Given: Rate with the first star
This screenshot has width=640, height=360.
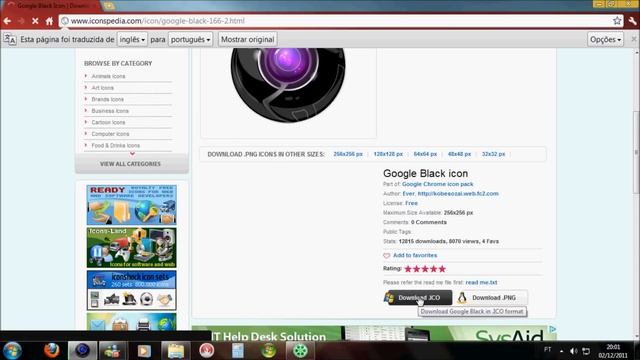Looking at the screenshot, I should point(408,269).
